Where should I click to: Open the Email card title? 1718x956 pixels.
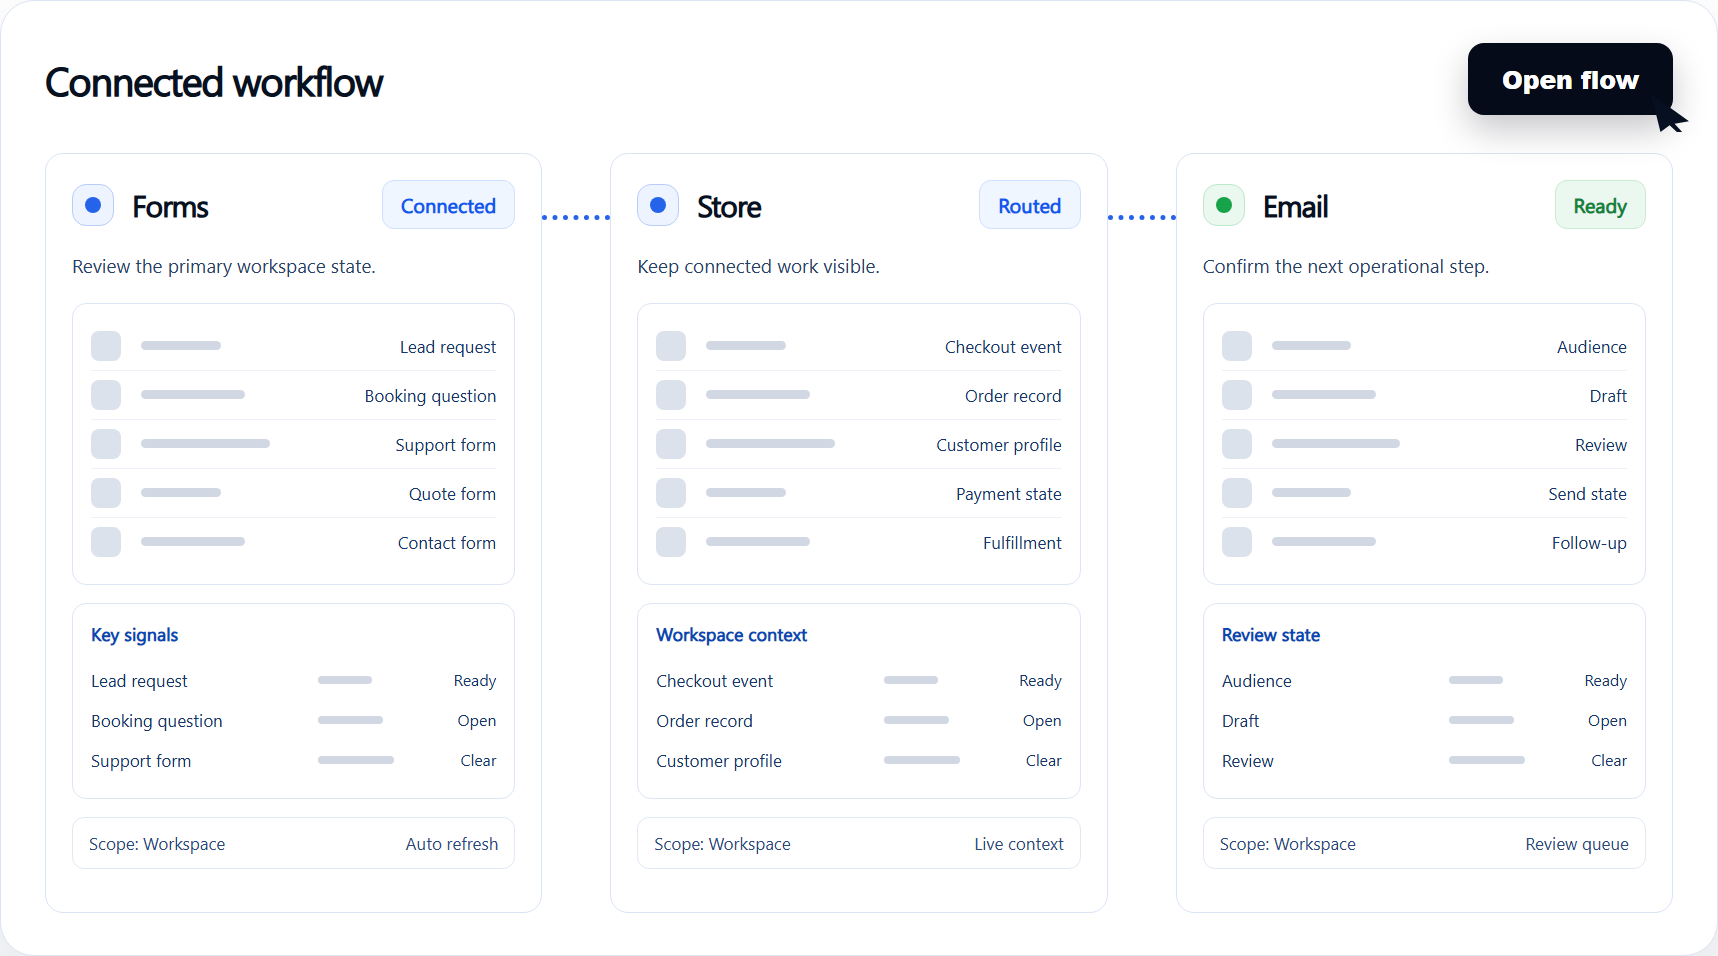[x=1295, y=207]
